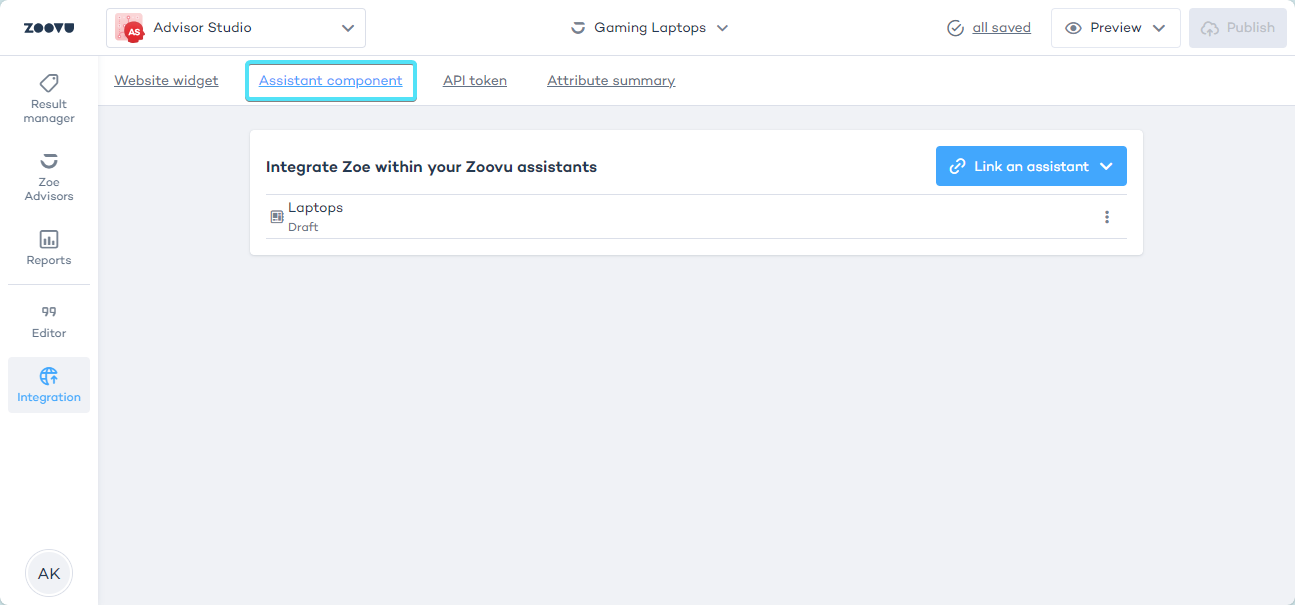
Task: Select the Integration sidebar icon
Action: pyautogui.click(x=49, y=385)
